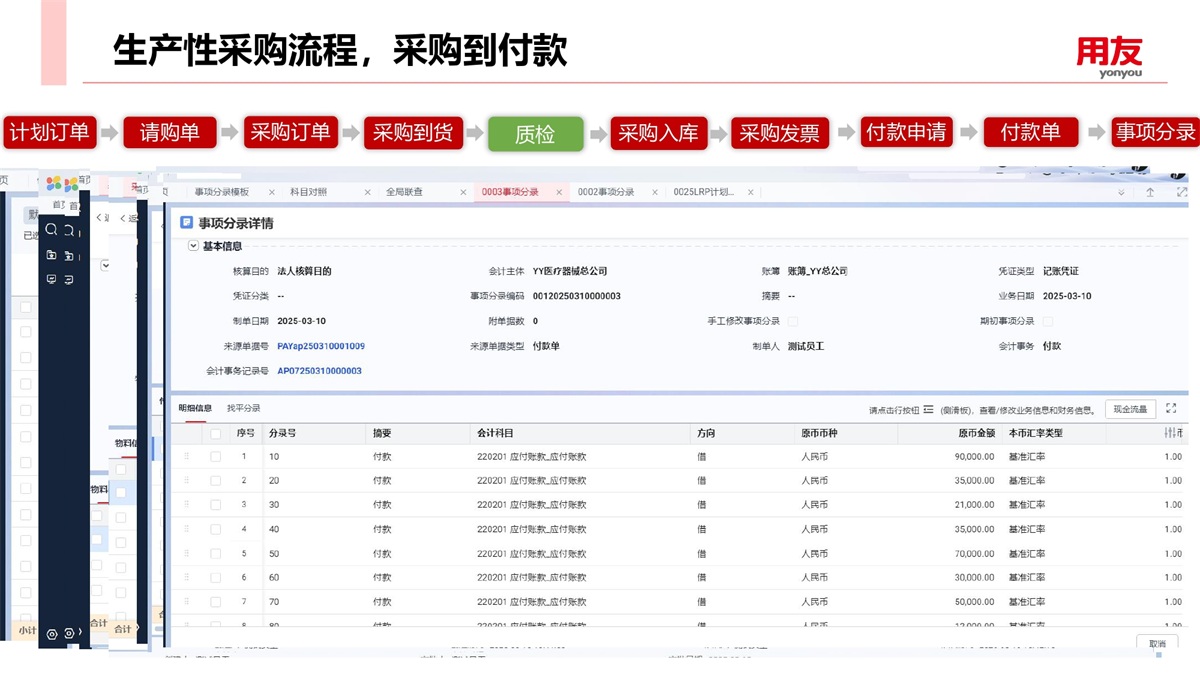Click the settings gear at the sidebar bottom

click(52, 634)
